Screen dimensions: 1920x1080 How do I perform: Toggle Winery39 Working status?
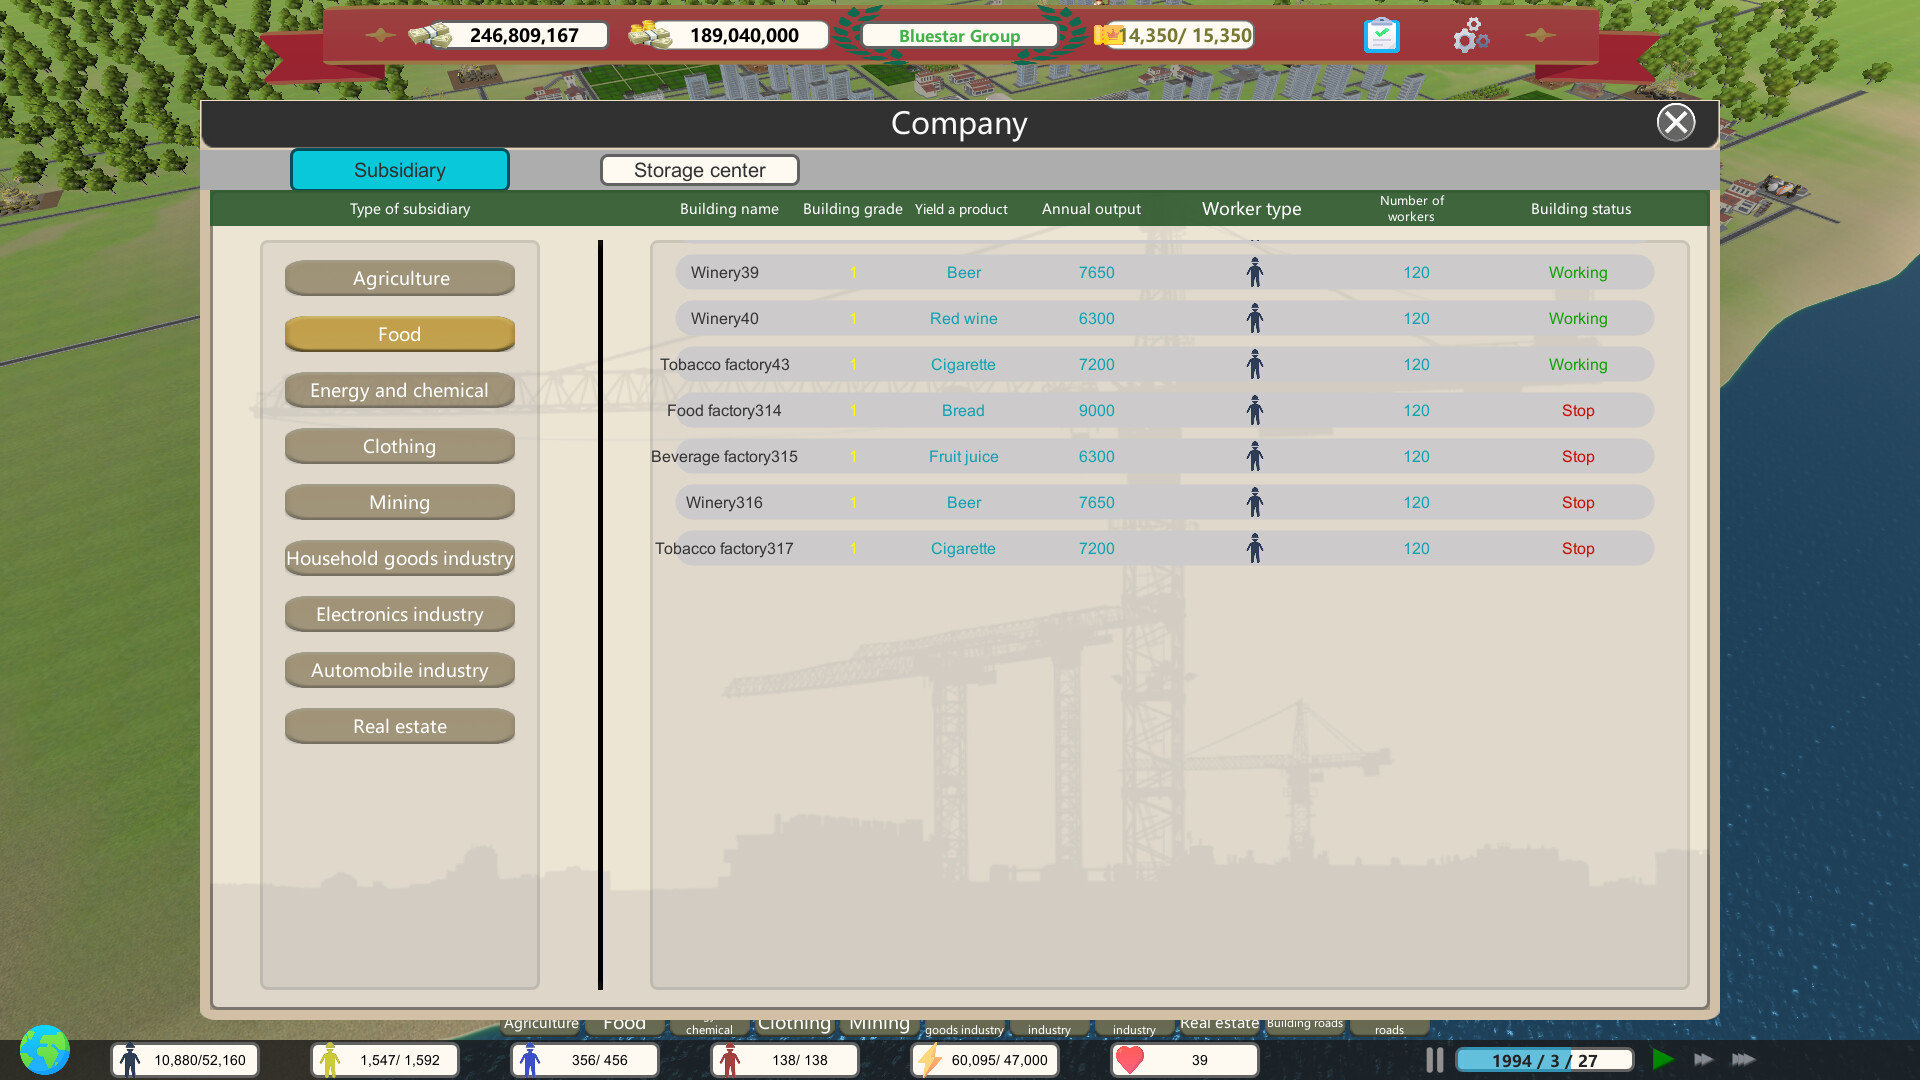[x=1578, y=272]
